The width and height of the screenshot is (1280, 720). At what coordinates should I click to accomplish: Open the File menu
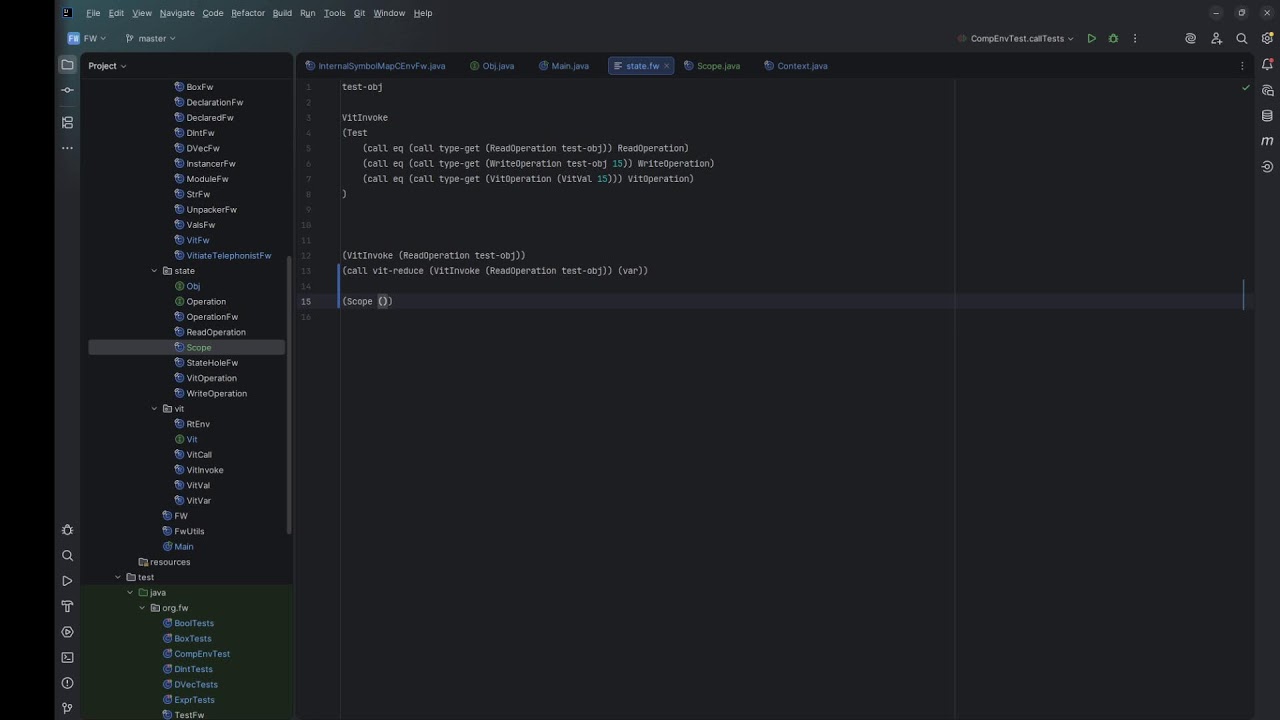93,13
